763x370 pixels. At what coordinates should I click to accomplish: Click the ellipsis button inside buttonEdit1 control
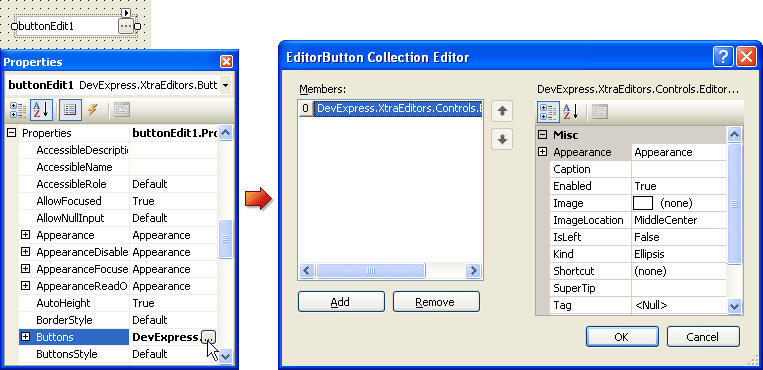click(126, 26)
